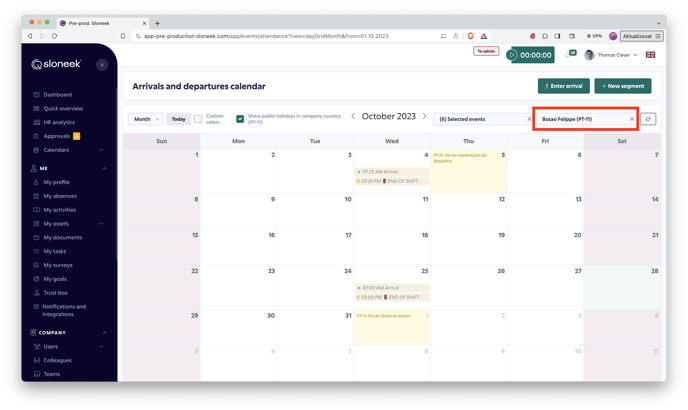Open My activities in the sidebar
The image size is (688, 410).
(x=59, y=210)
